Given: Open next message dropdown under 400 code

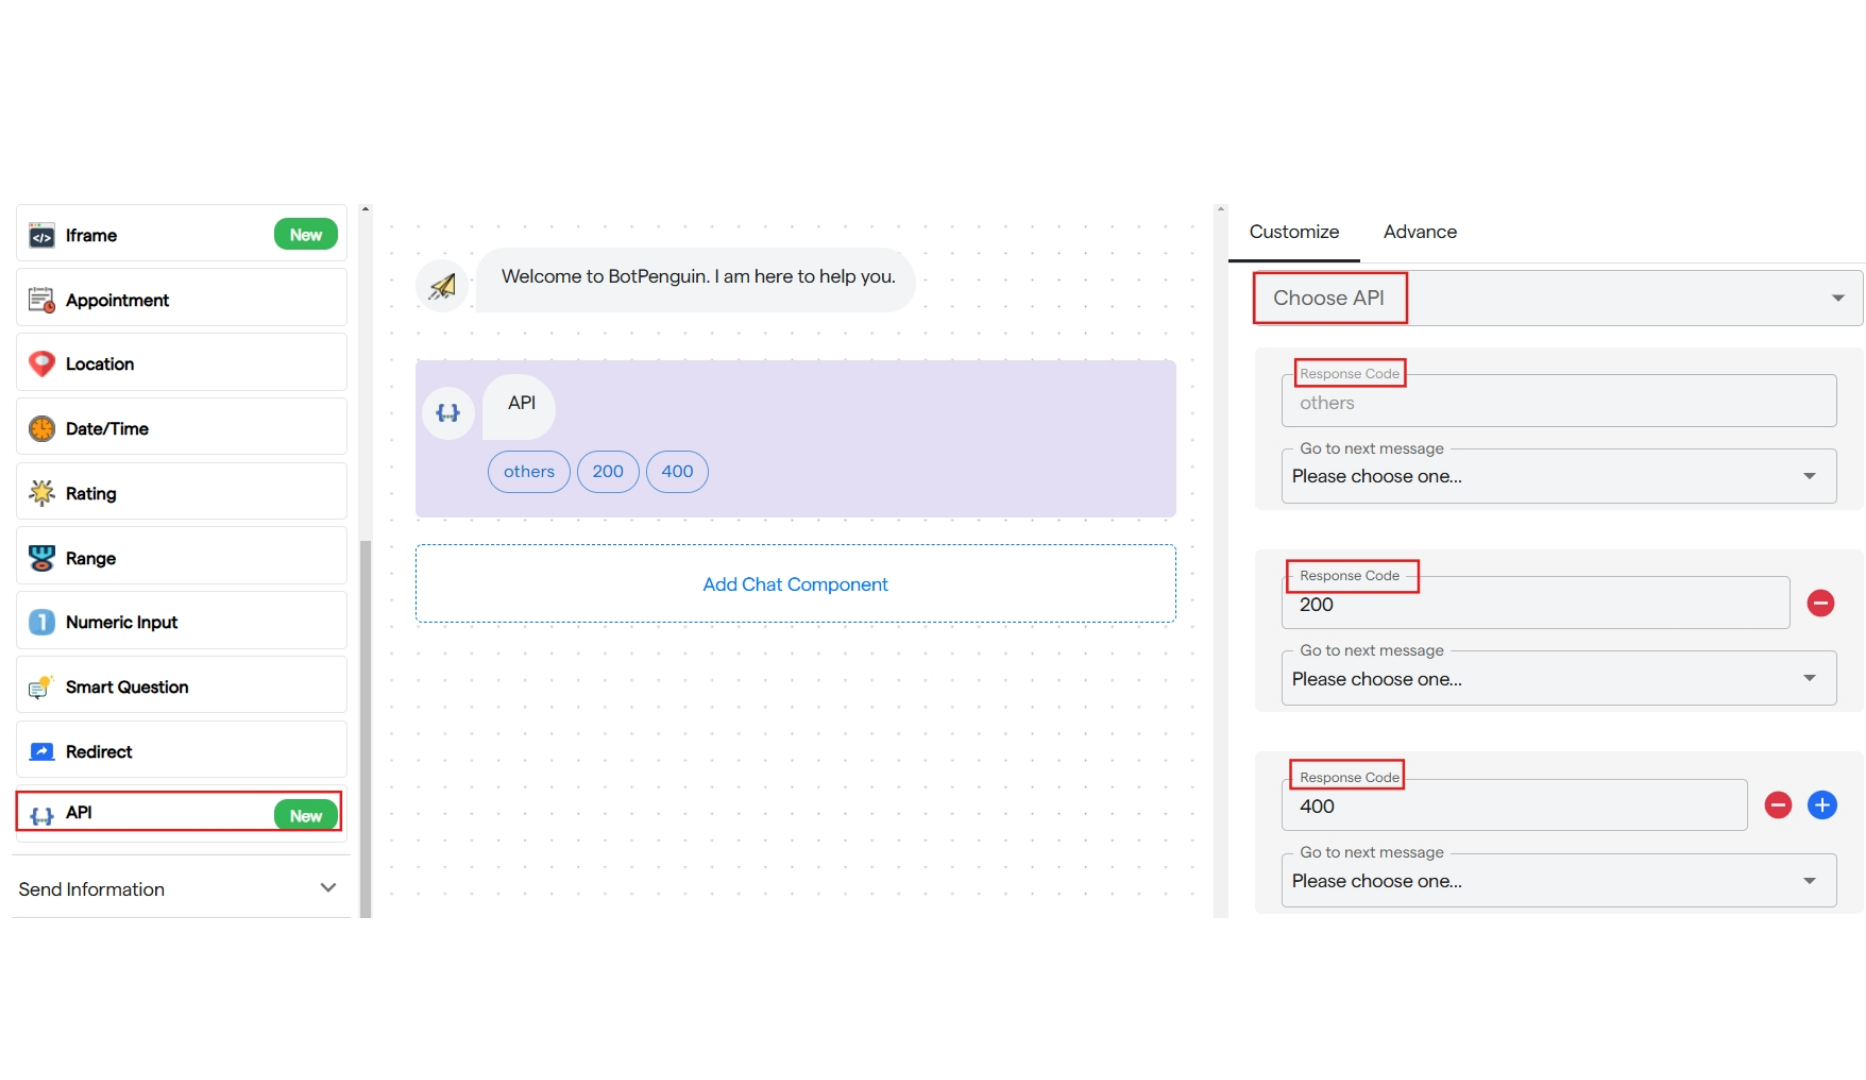Looking at the screenshot, I should click(1558, 881).
